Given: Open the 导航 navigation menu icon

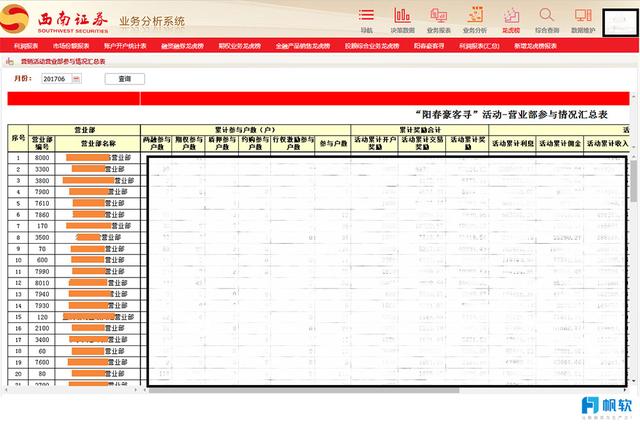Looking at the screenshot, I should [x=366, y=20].
